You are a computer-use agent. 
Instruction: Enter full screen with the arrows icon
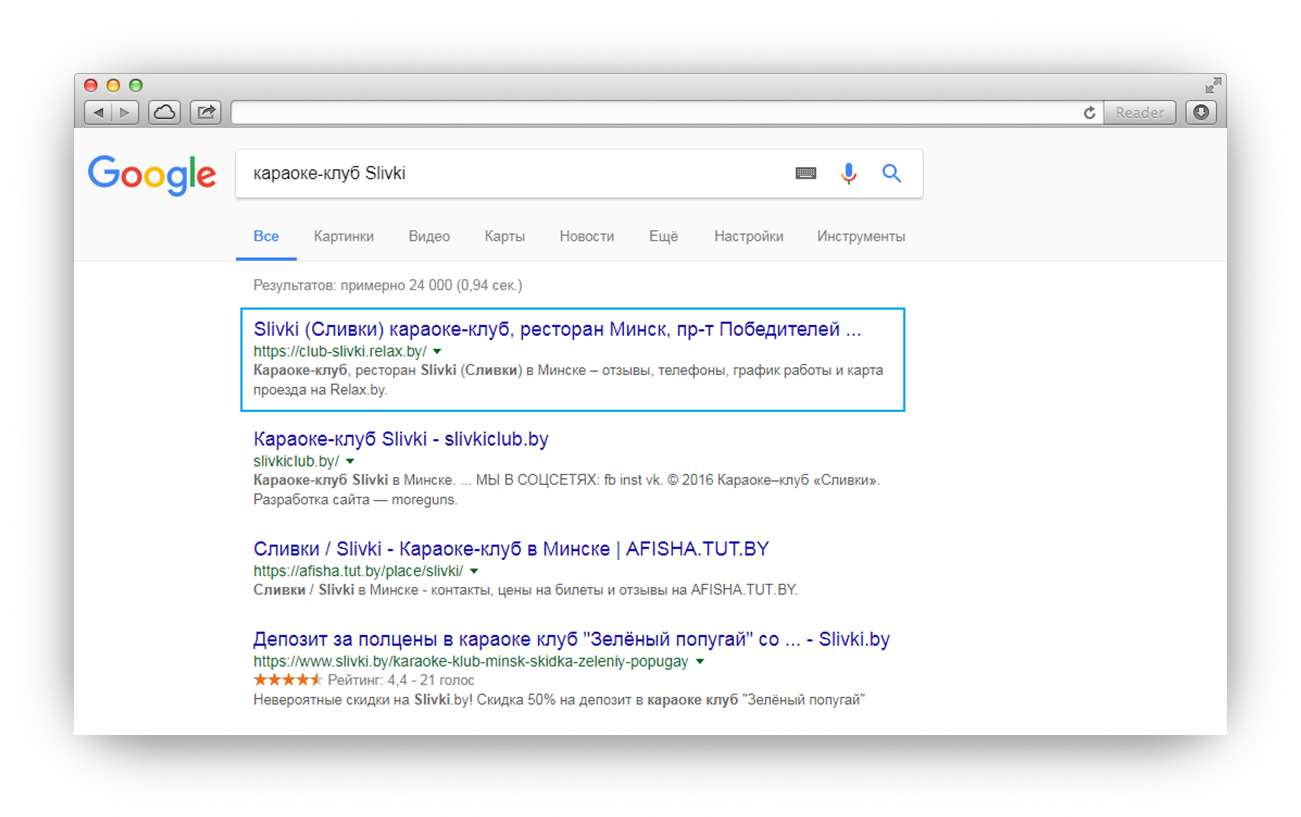coord(1213,85)
